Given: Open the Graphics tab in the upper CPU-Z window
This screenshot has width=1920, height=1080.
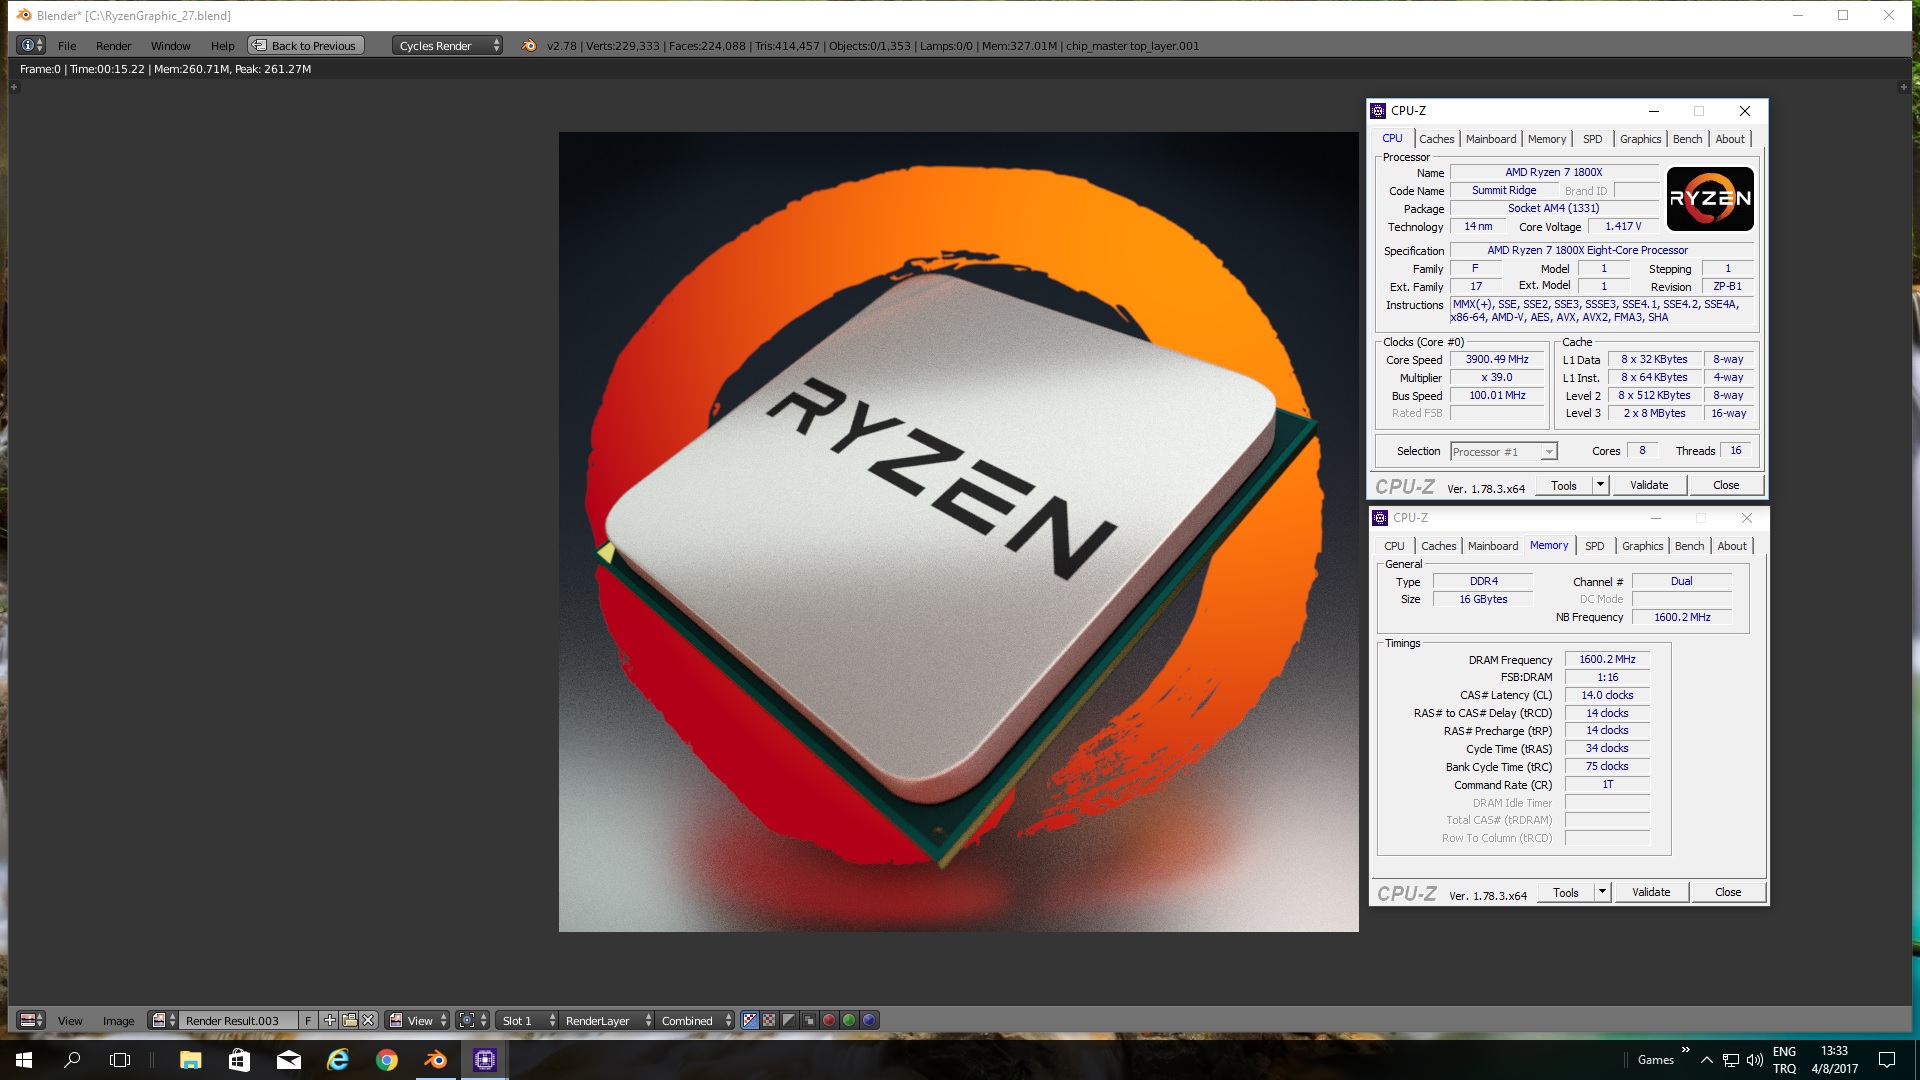Looking at the screenshot, I should tap(1640, 139).
